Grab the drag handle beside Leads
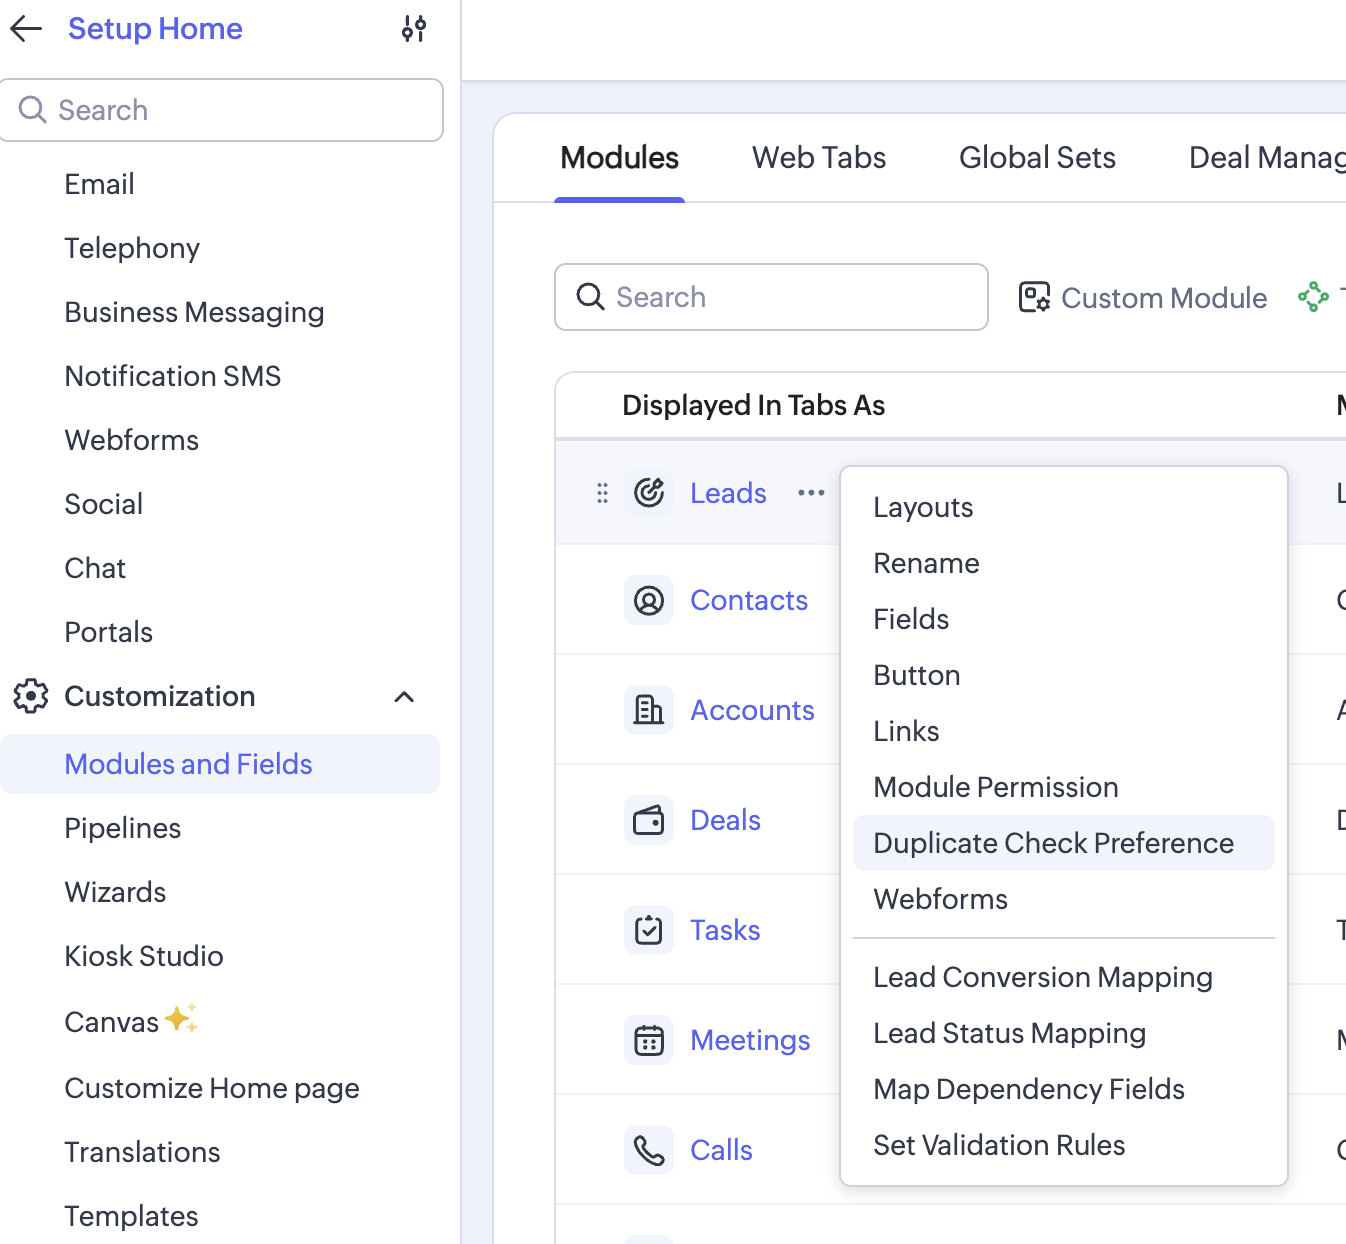Viewport: 1346px width, 1244px height. (602, 493)
